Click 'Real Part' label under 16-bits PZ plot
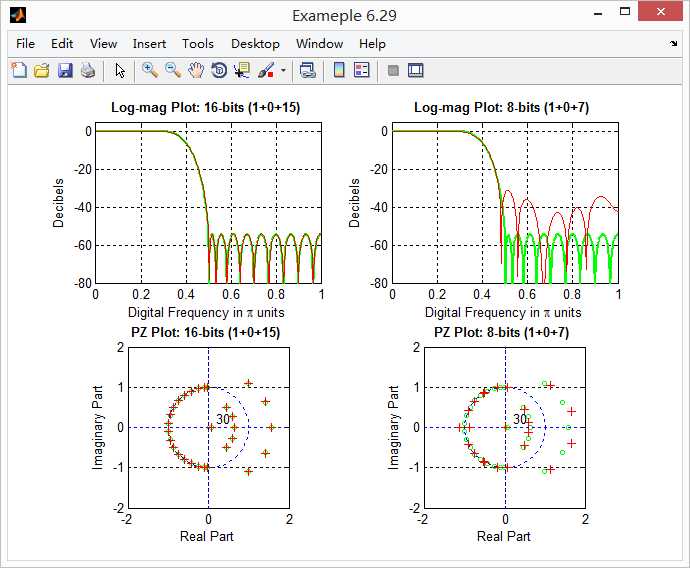Viewport: 690px width, 568px height. [207, 536]
